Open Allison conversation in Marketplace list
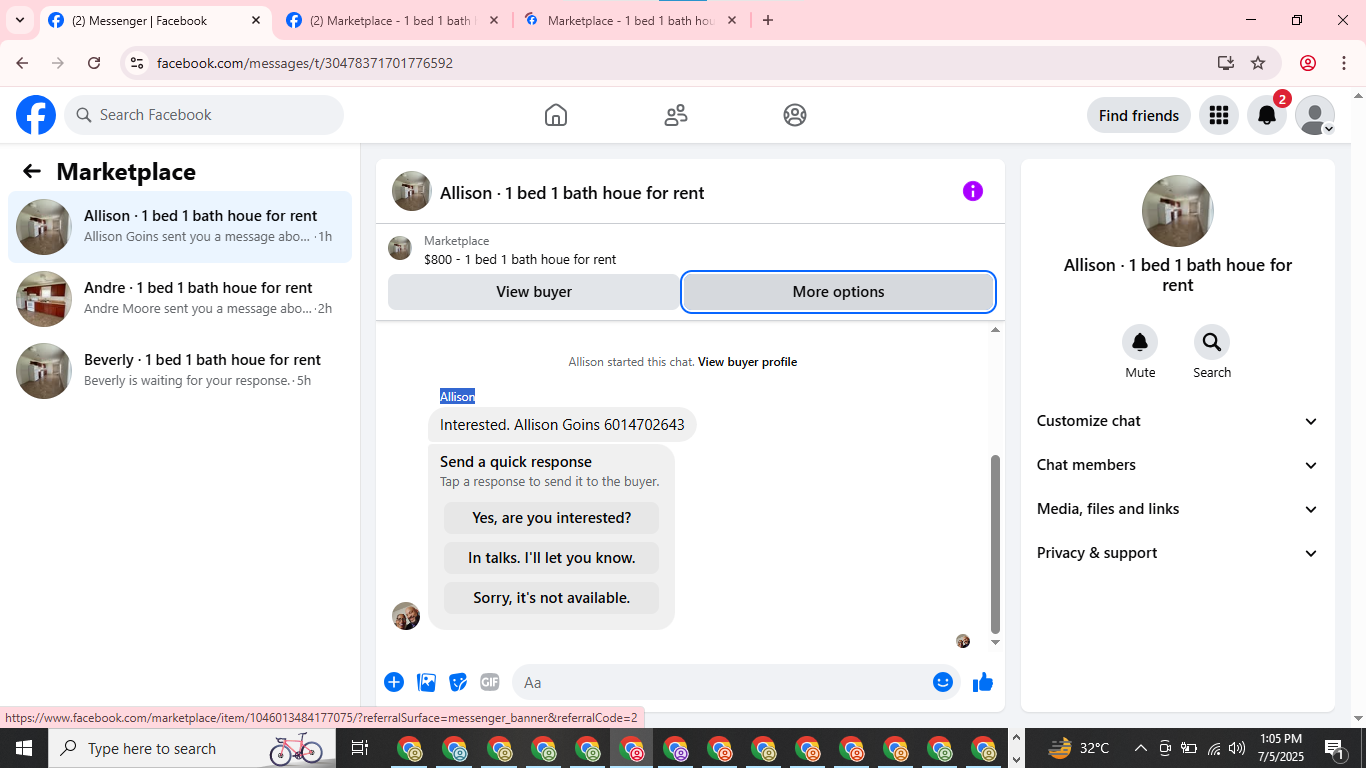This screenshot has height=768, width=1366. tap(180, 227)
